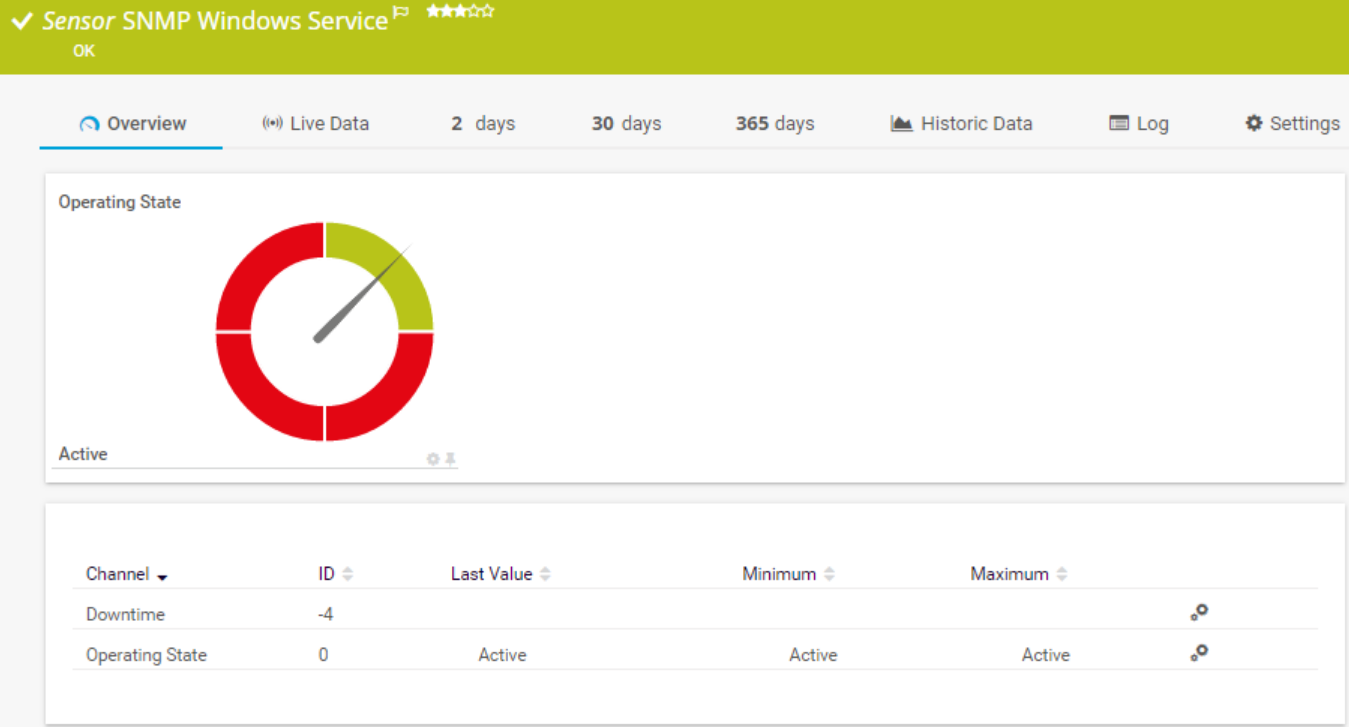The width and height of the screenshot is (1349, 727).
Task: Open Operating State channel settings gear icon
Action: (x=1199, y=653)
